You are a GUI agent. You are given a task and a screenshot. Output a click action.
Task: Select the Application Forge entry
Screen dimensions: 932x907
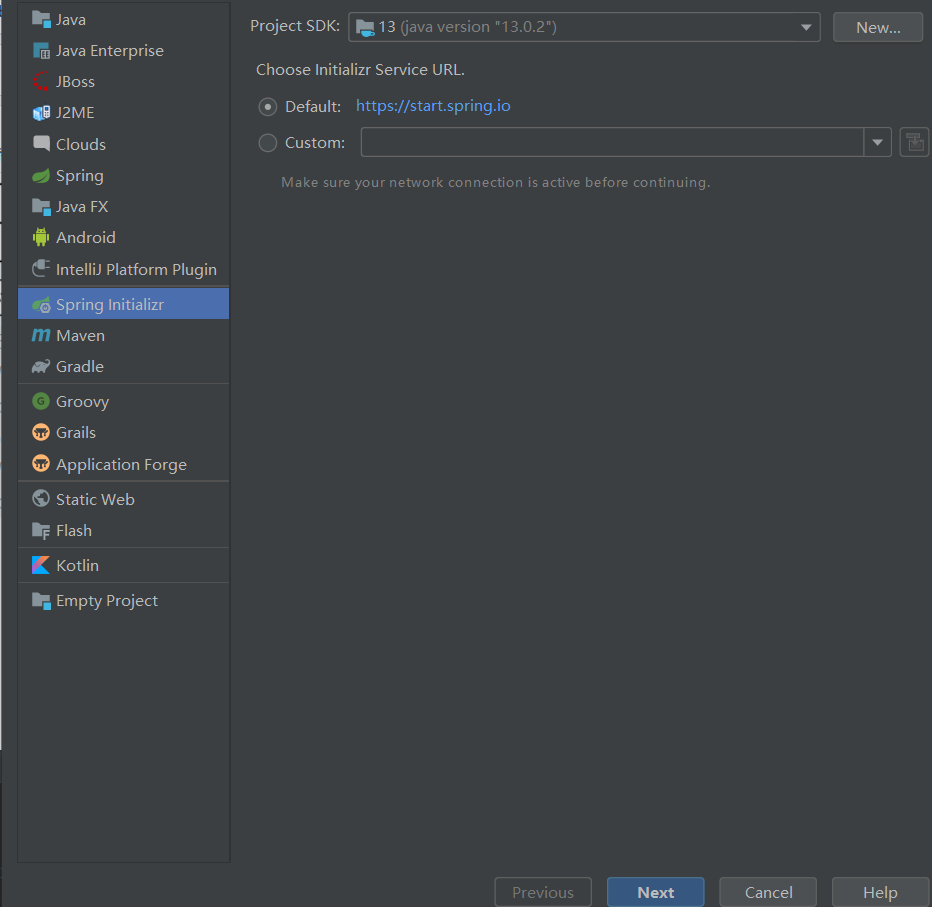[x=124, y=464]
